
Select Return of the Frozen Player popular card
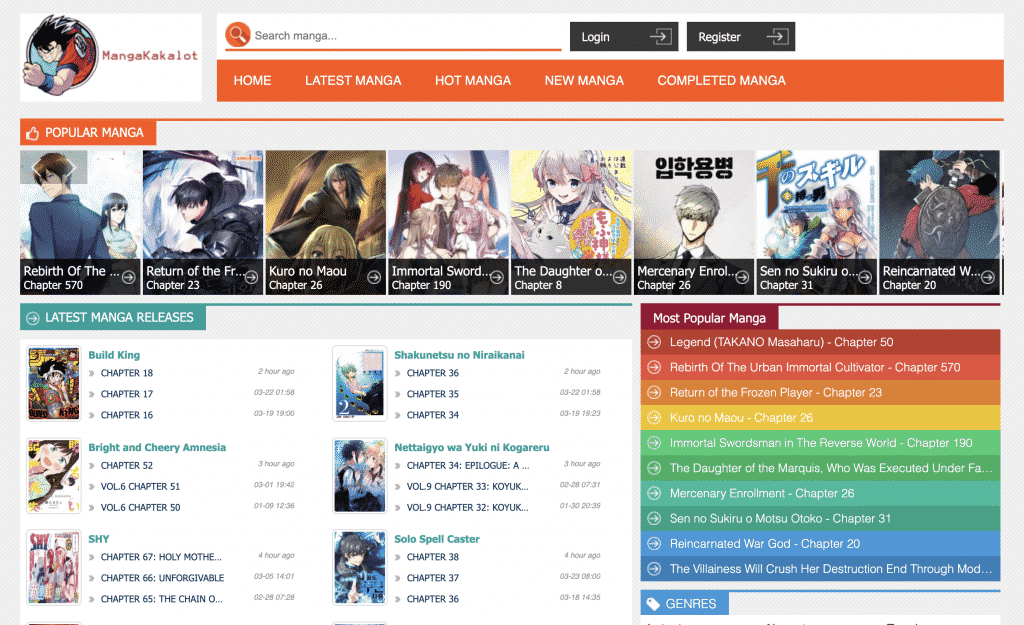point(203,222)
